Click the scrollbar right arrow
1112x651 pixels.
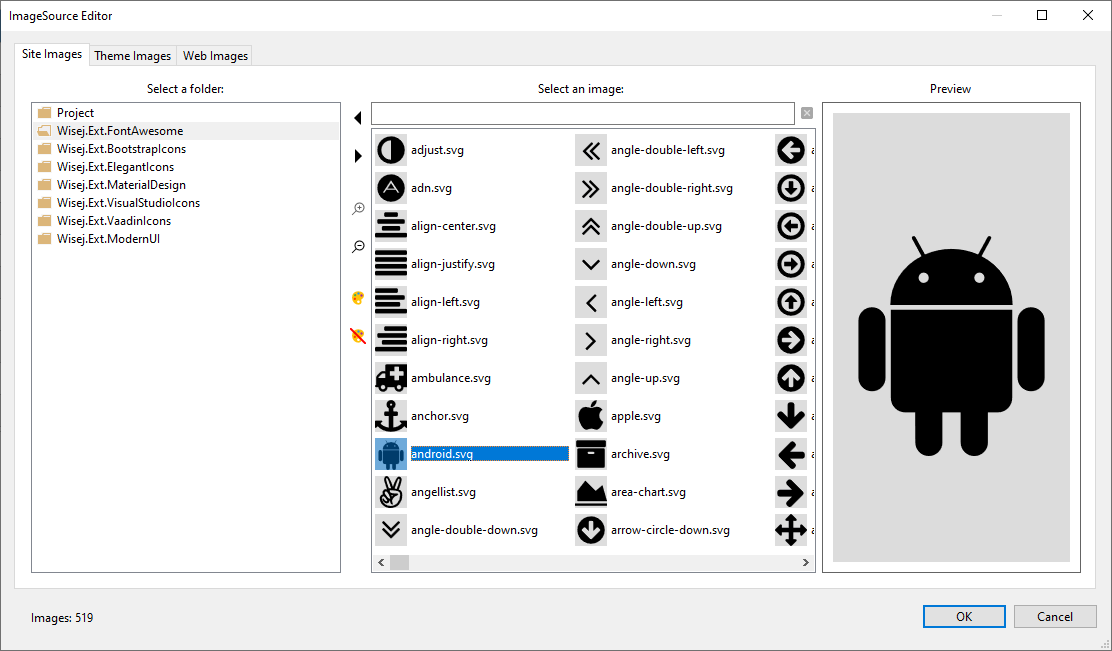point(806,562)
